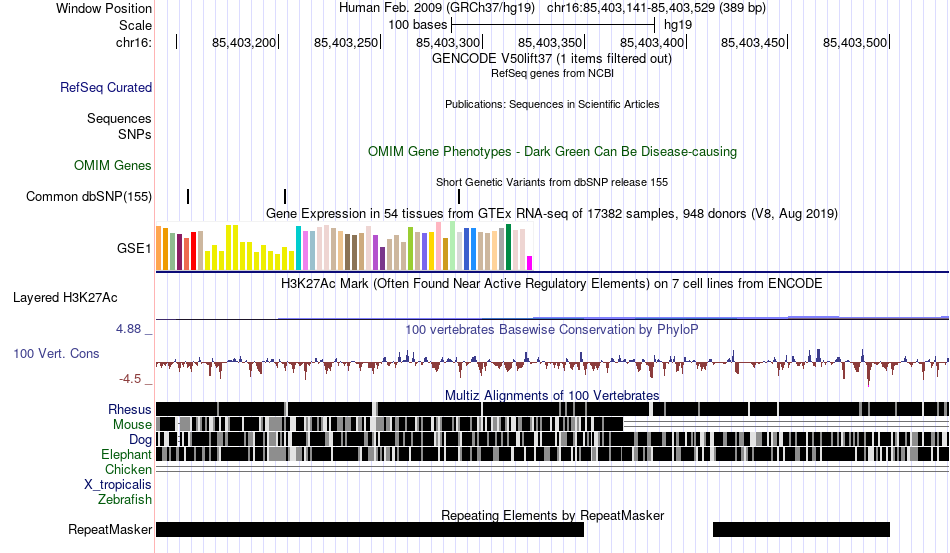Click the 85,403,500 coordinate on ruler
The image size is (950, 553).
click(855, 42)
